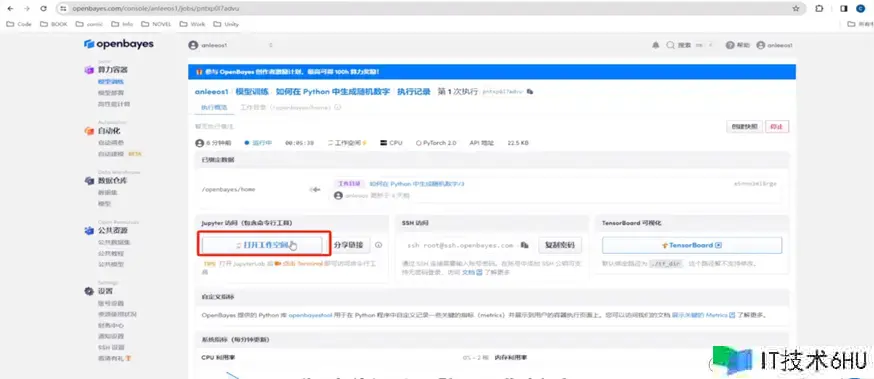The width and height of the screenshot is (874, 379).
Task: Click the info icon next to 工作目录 tab
Action: (x=338, y=107)
